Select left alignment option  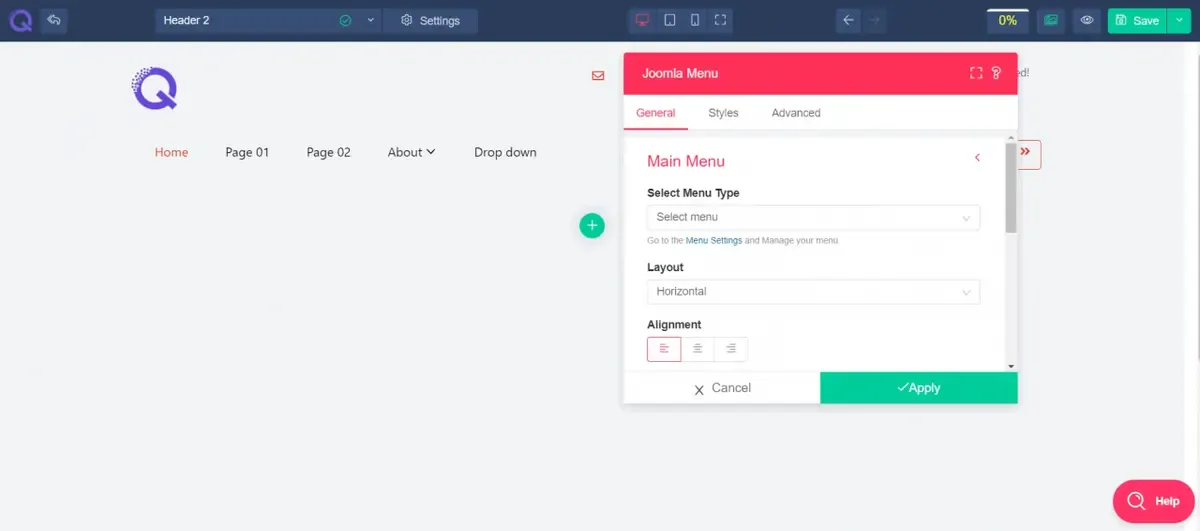(x=664, y=349)
